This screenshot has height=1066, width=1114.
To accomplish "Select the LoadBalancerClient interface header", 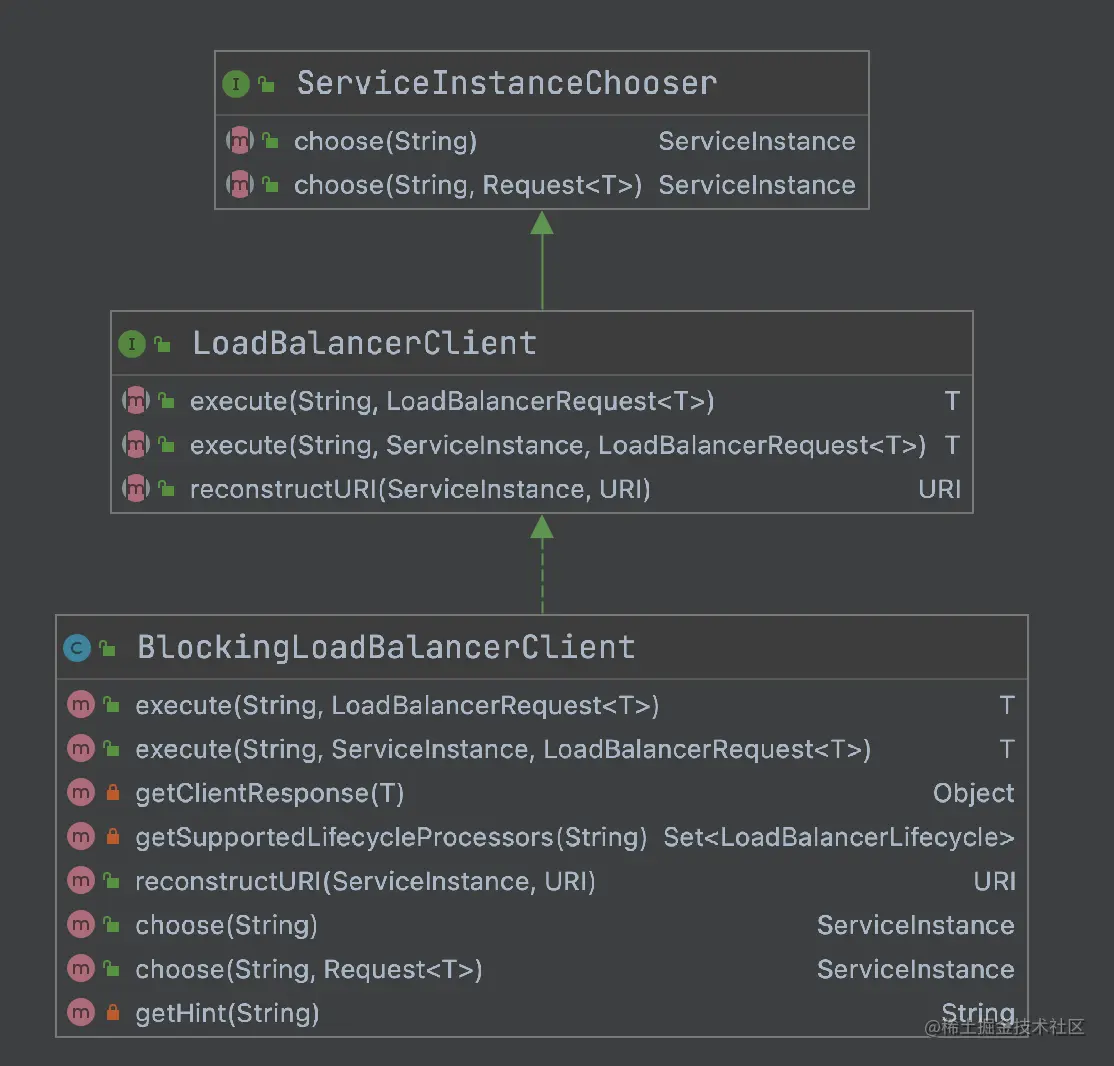I will tap(364, 344).
